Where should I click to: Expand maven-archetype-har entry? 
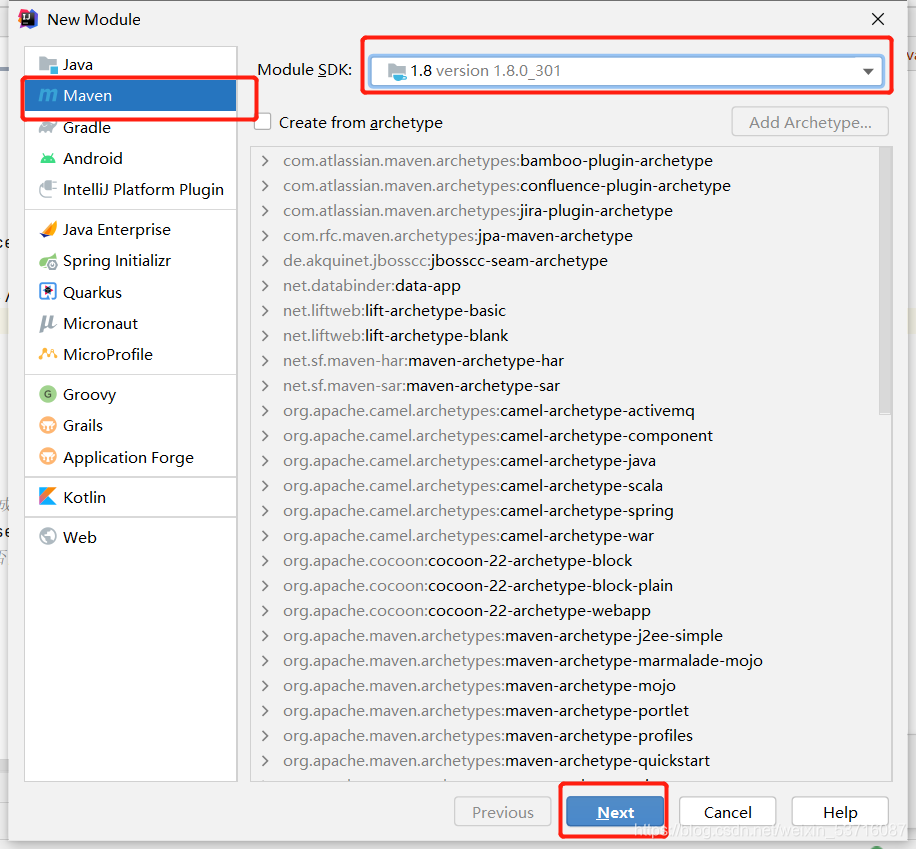265,361
